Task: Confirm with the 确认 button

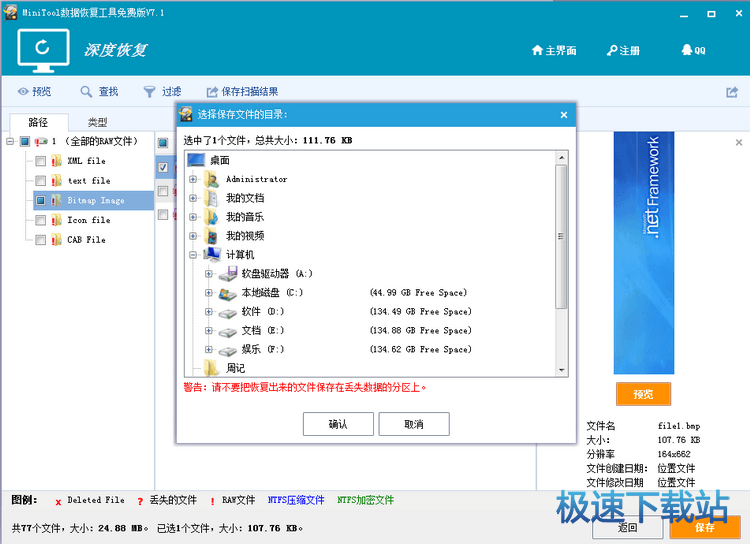Action: pos(338,424)
